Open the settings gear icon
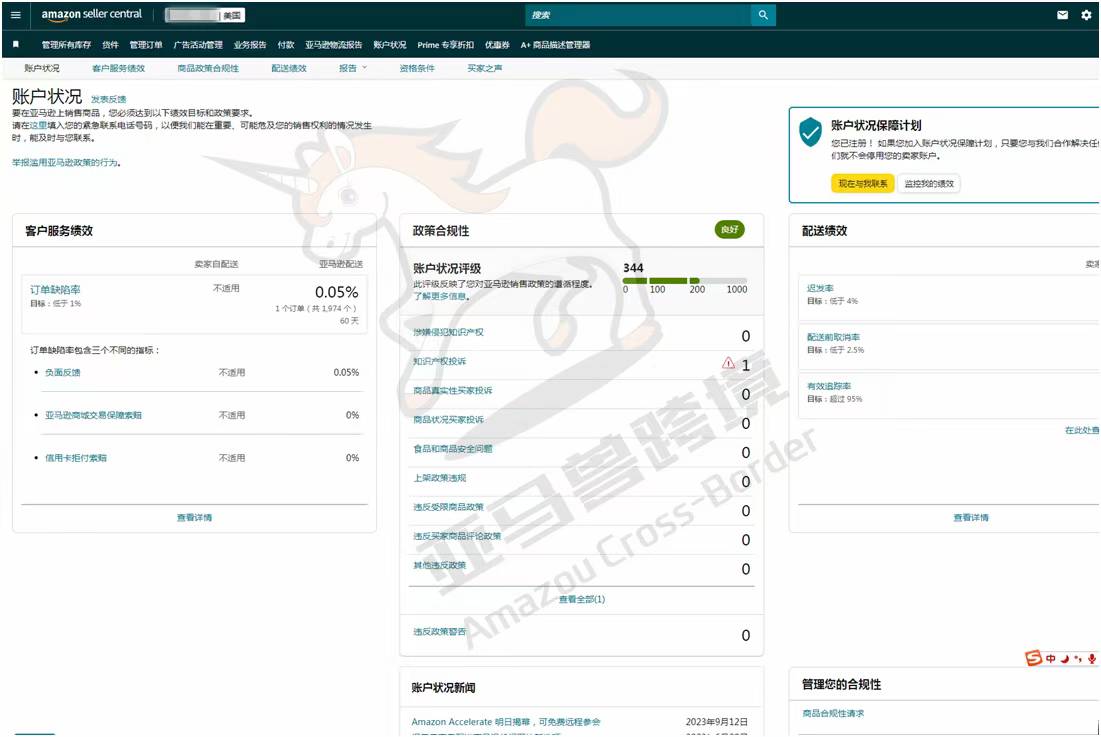Screen dimensions: 1101x737 [1086, 15]
